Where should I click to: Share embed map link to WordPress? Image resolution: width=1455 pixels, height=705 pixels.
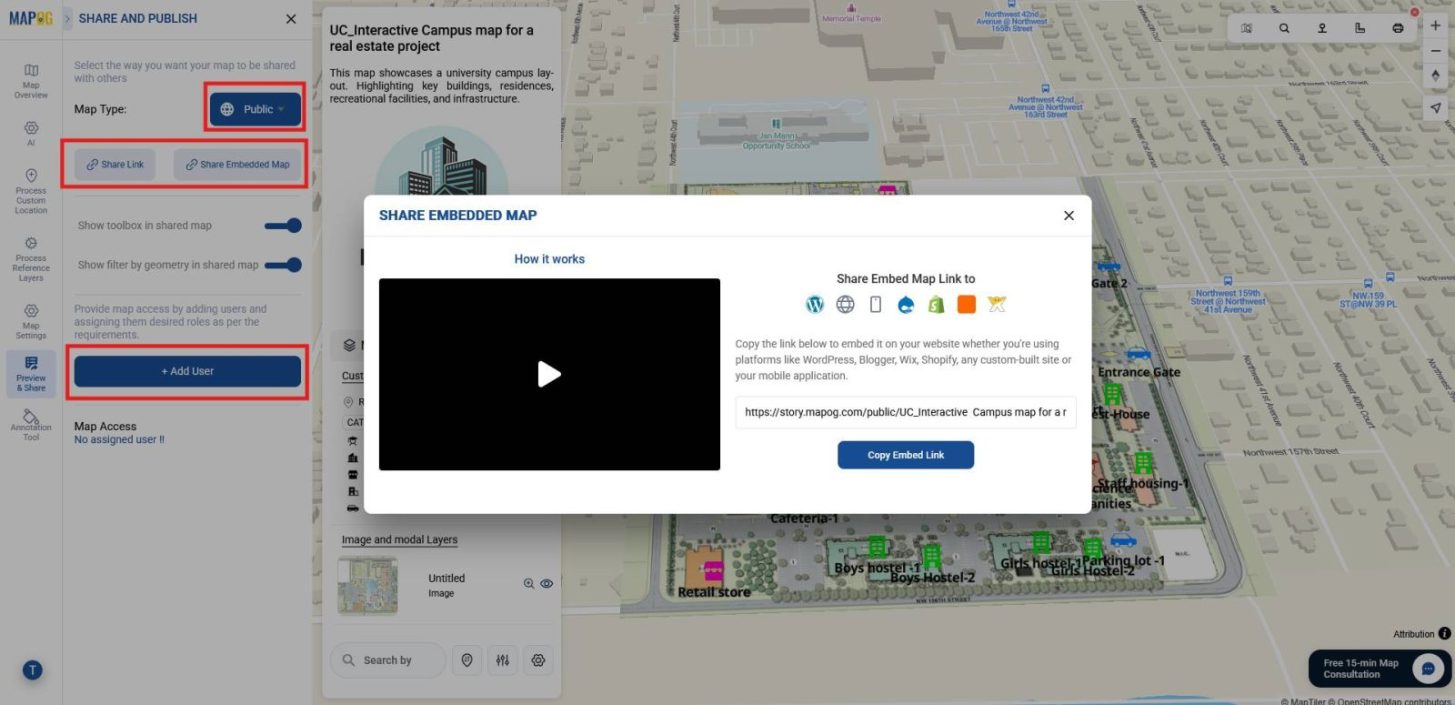815,304
